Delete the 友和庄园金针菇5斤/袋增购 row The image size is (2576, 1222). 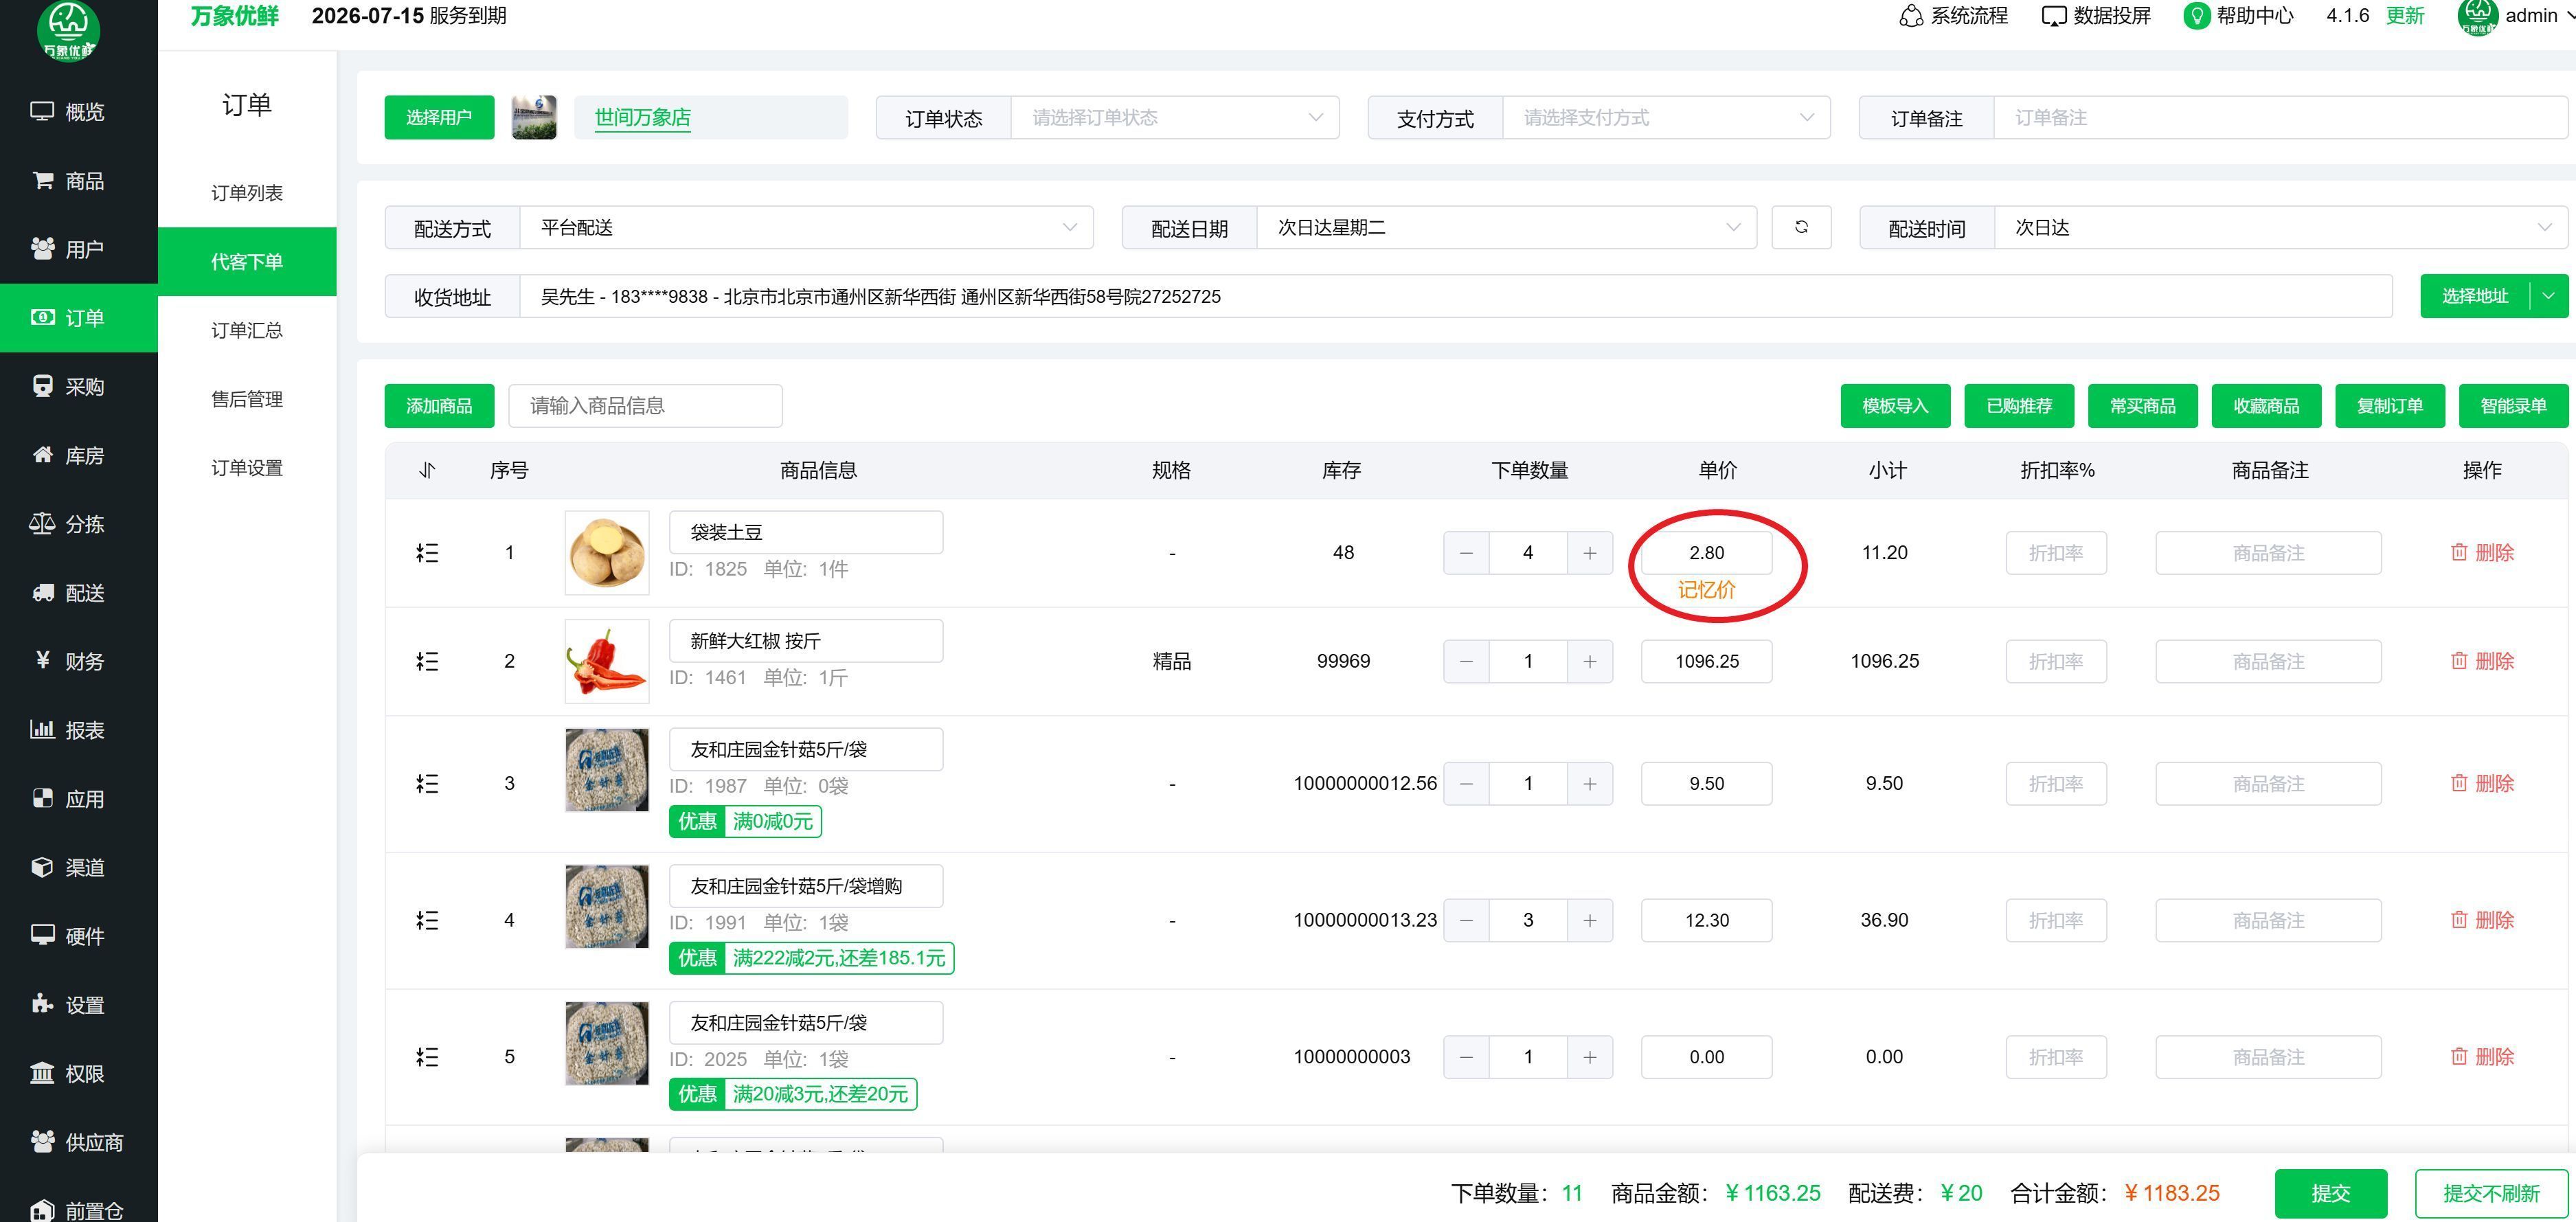(x=2482, y=920)
